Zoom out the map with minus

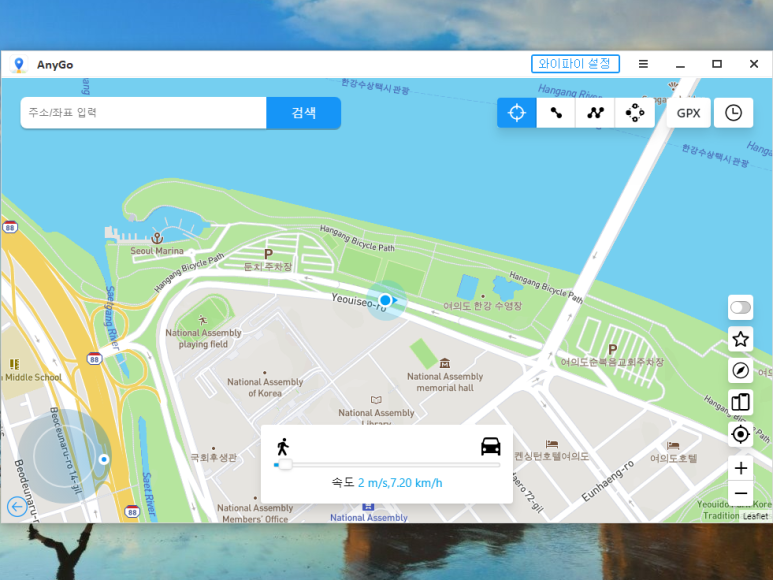click(740, 493)
